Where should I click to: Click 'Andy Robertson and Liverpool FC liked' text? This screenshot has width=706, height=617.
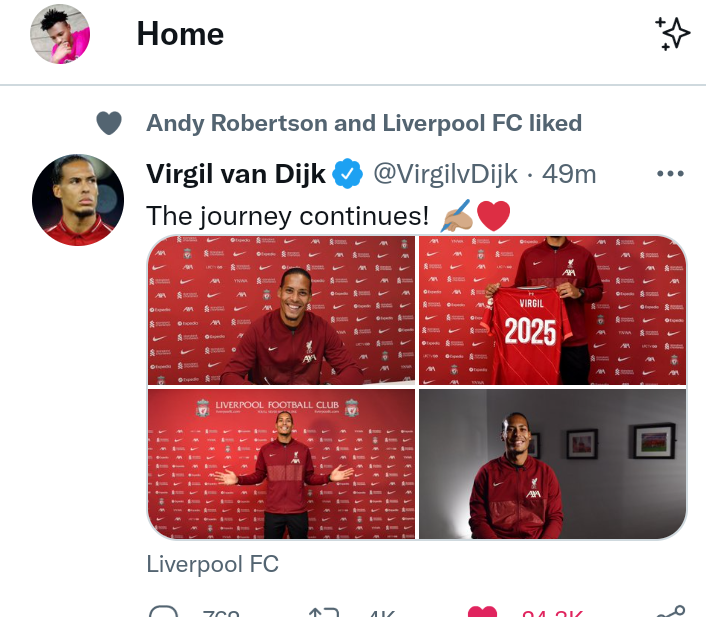[x=364, y=123]
